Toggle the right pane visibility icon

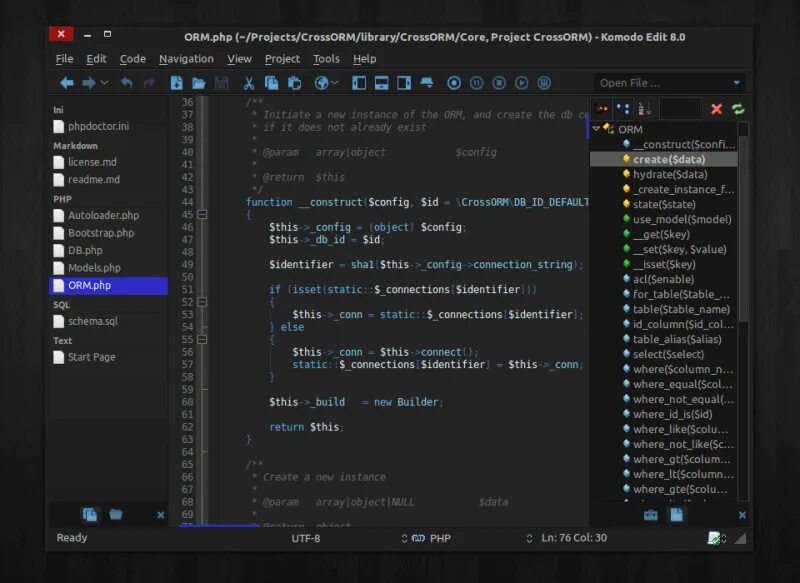point(404,83)
